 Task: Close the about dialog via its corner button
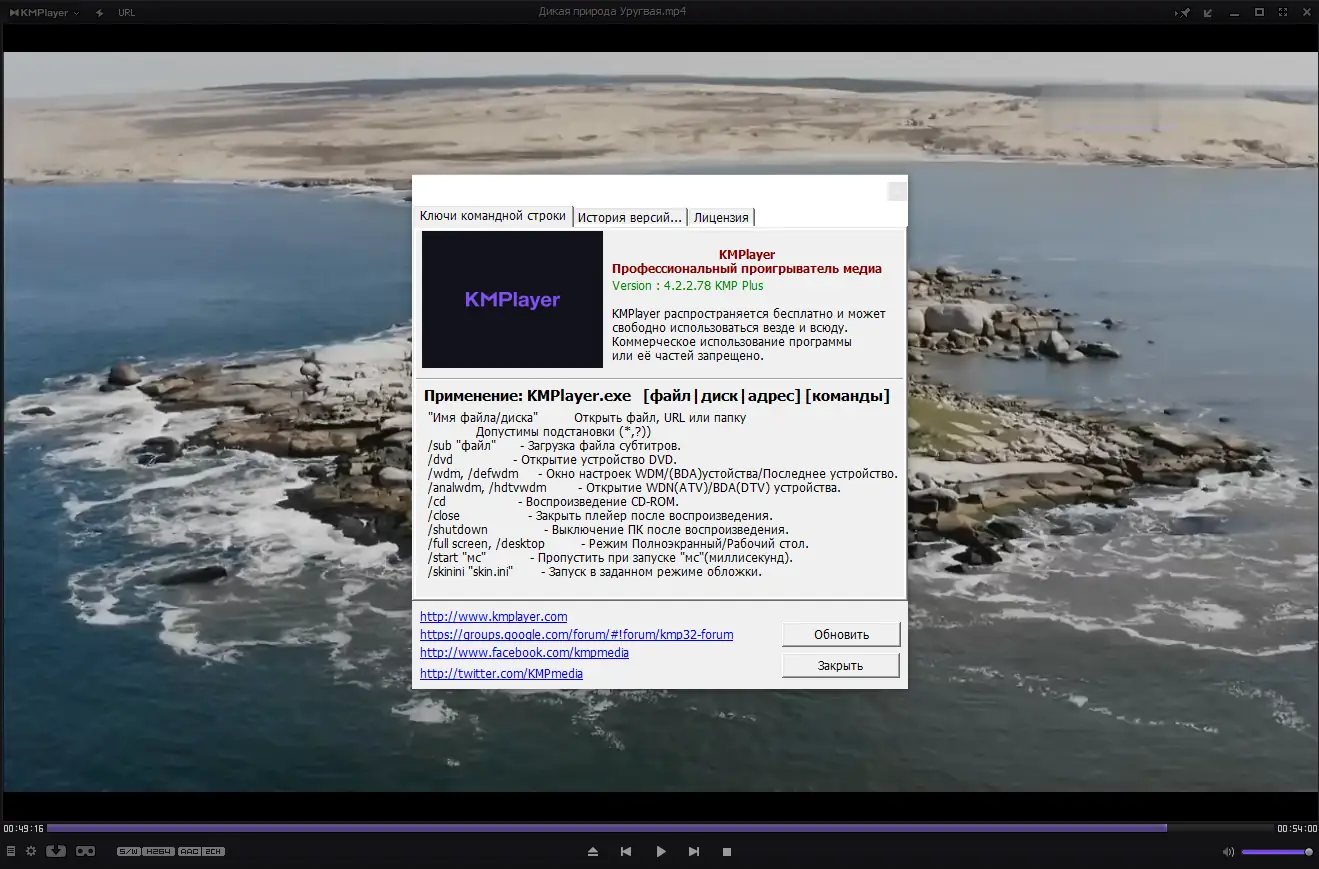tap(897, 191)
